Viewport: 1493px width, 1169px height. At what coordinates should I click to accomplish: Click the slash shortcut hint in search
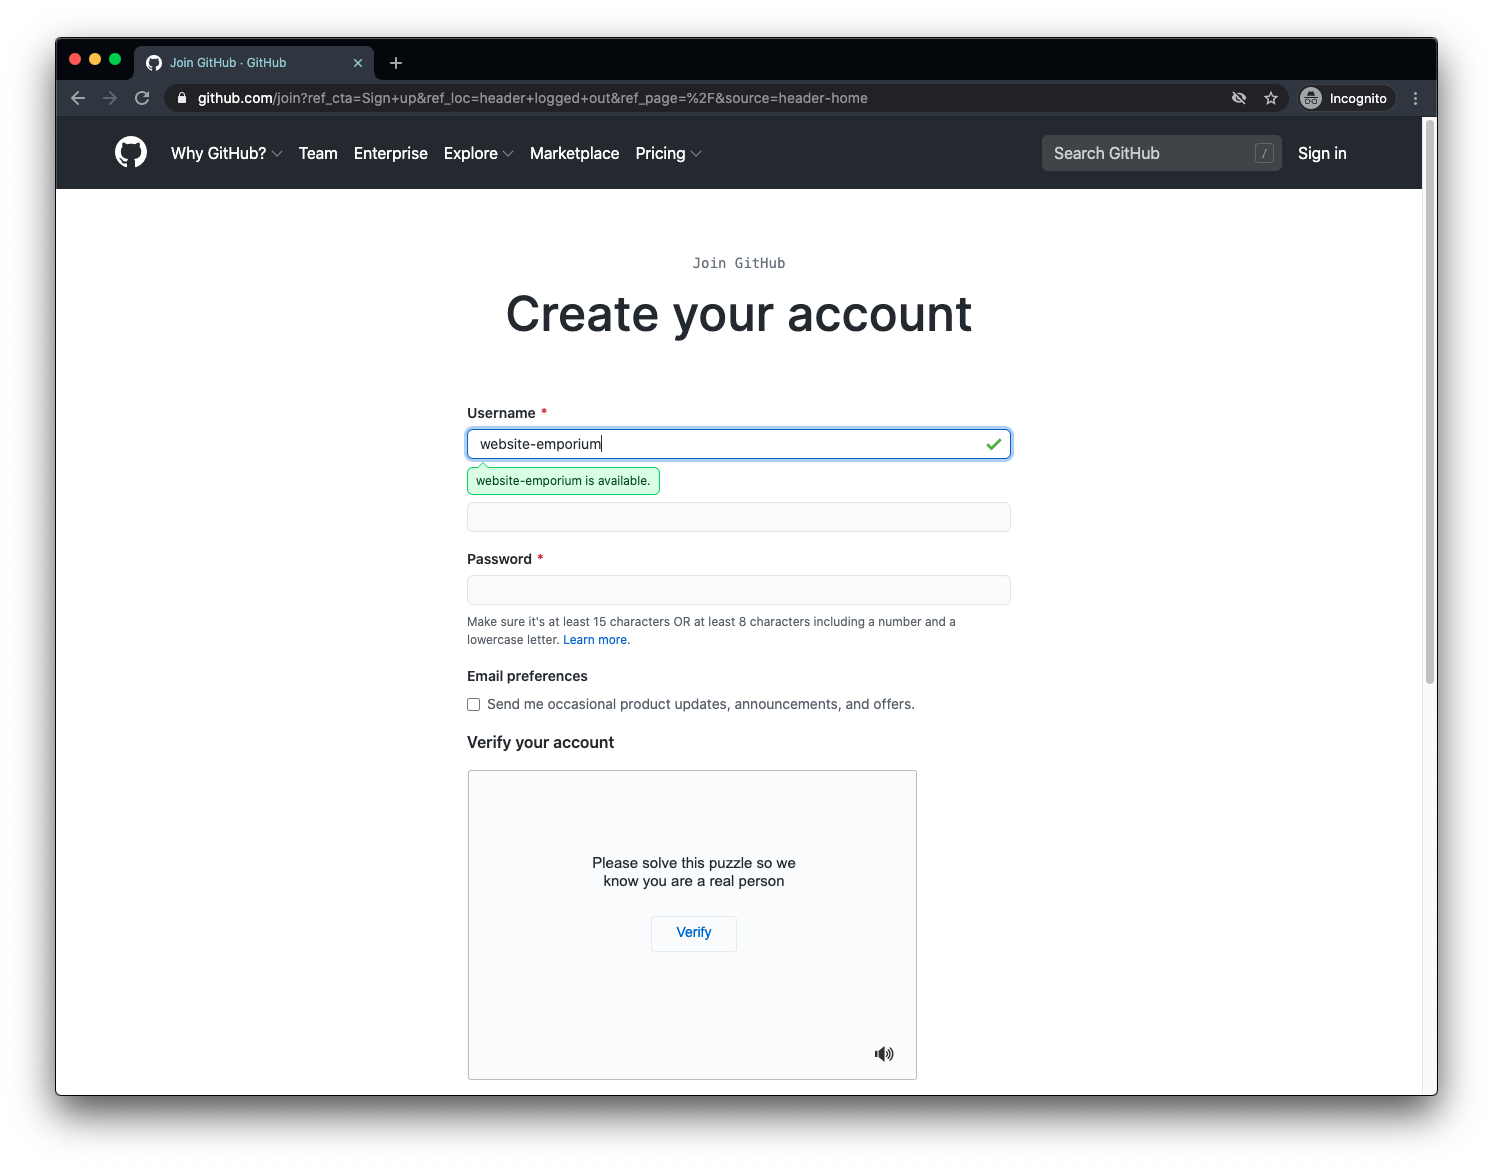pos(1264,153)
